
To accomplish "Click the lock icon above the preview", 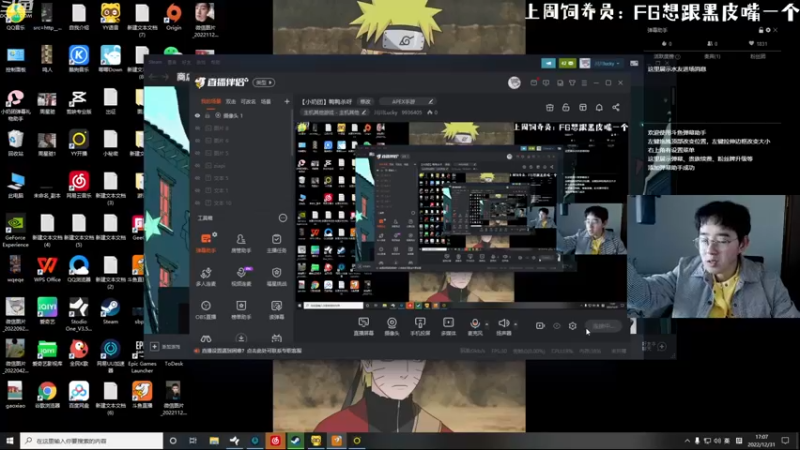I will [x=566, y=107].
